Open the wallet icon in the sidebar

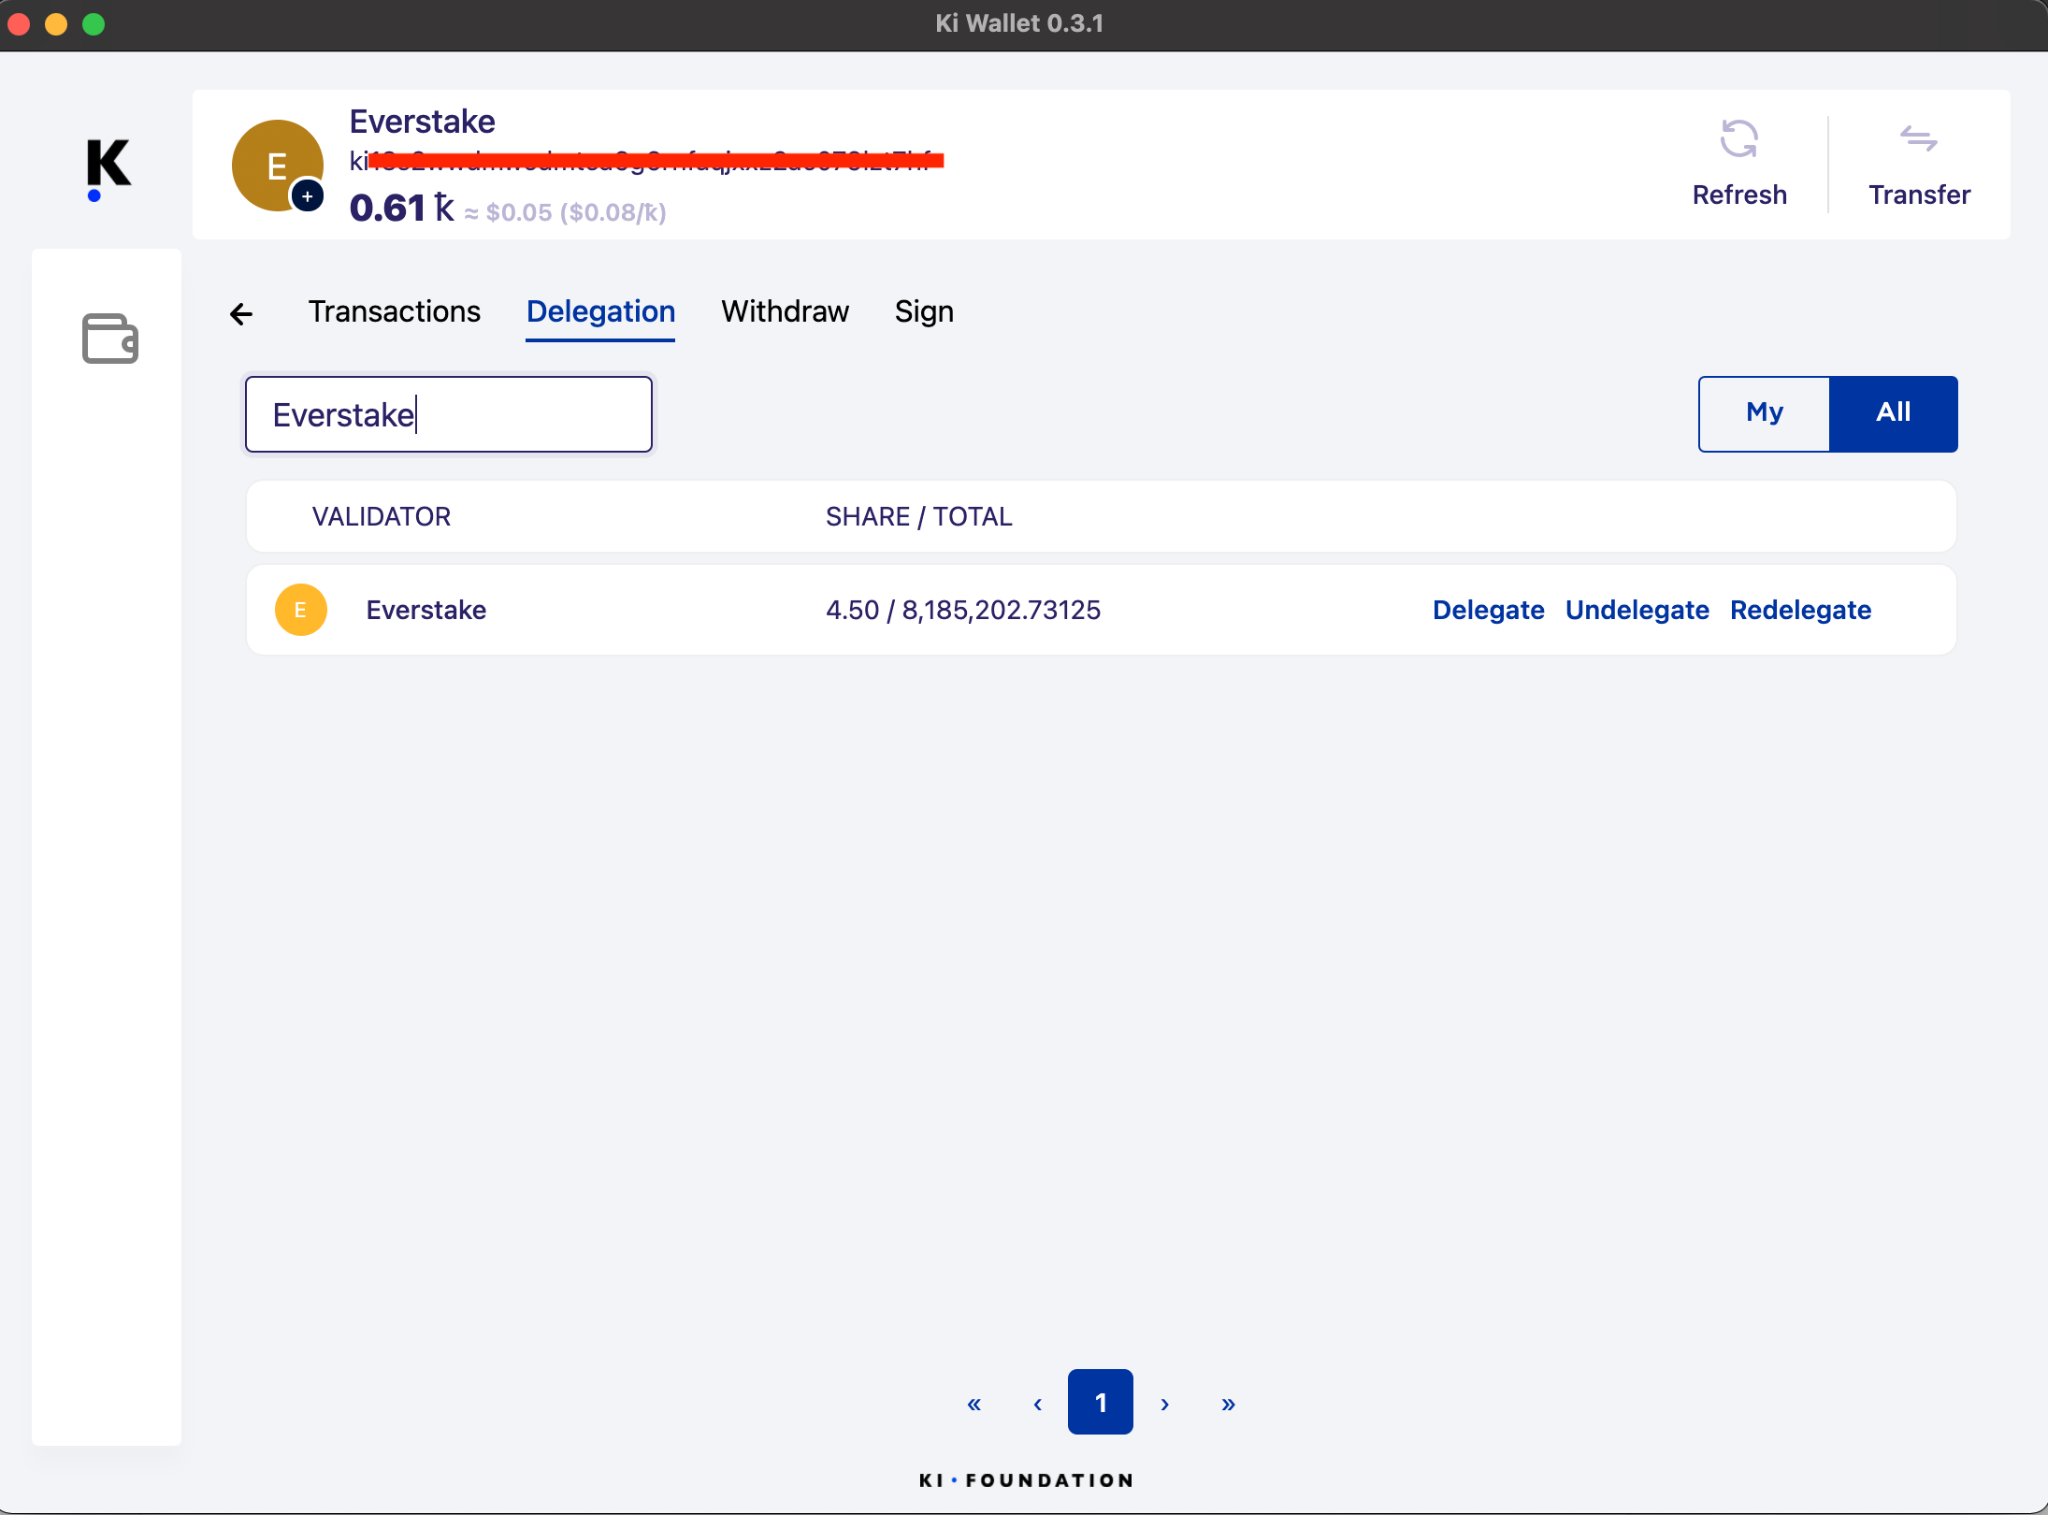coord(109,338)
